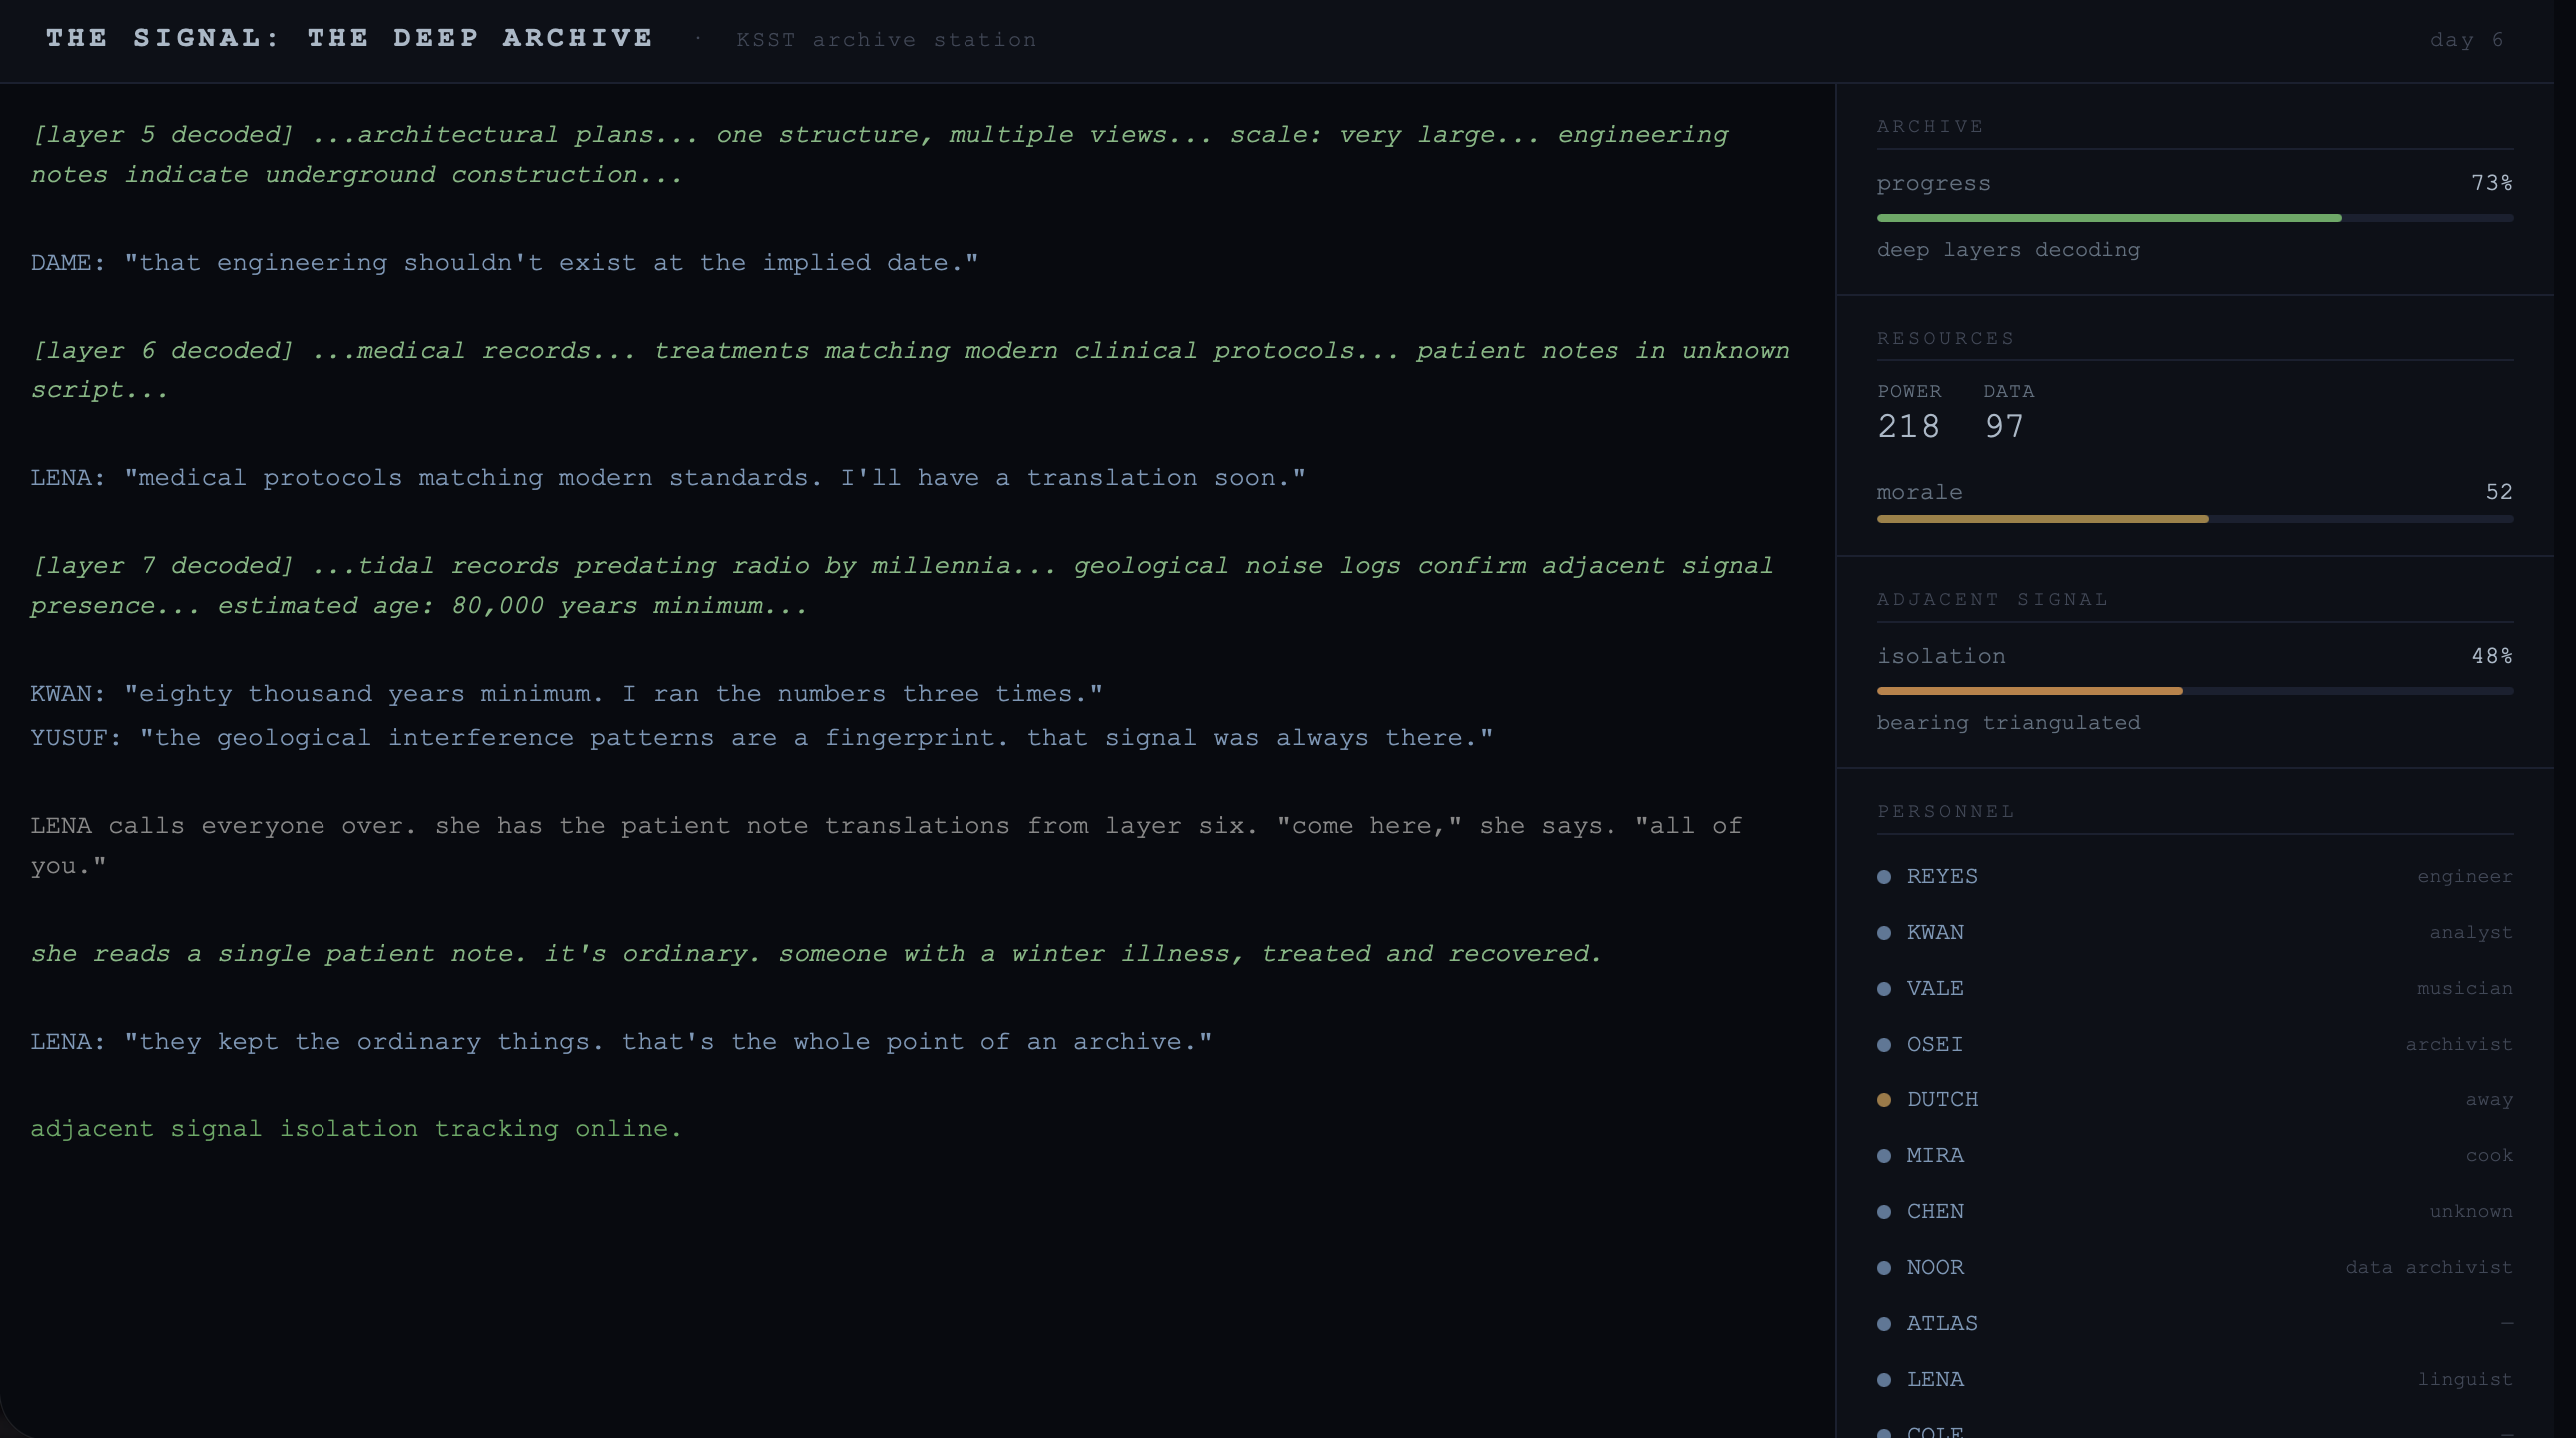Click the layer 6 decoded log entry
Image resolution: width=2576 pixels, height=1438 pixels.
point(910,370)
